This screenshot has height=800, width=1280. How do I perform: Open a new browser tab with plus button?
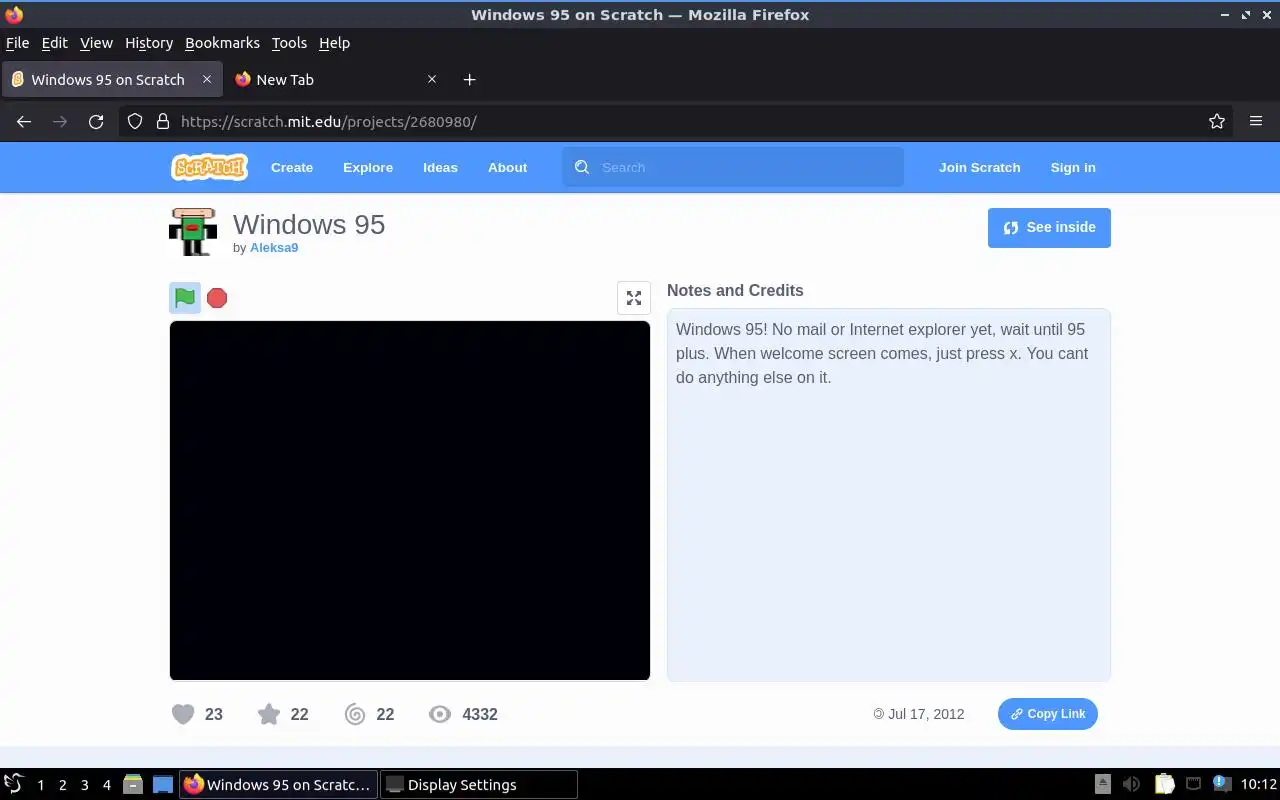pos(469,80)
